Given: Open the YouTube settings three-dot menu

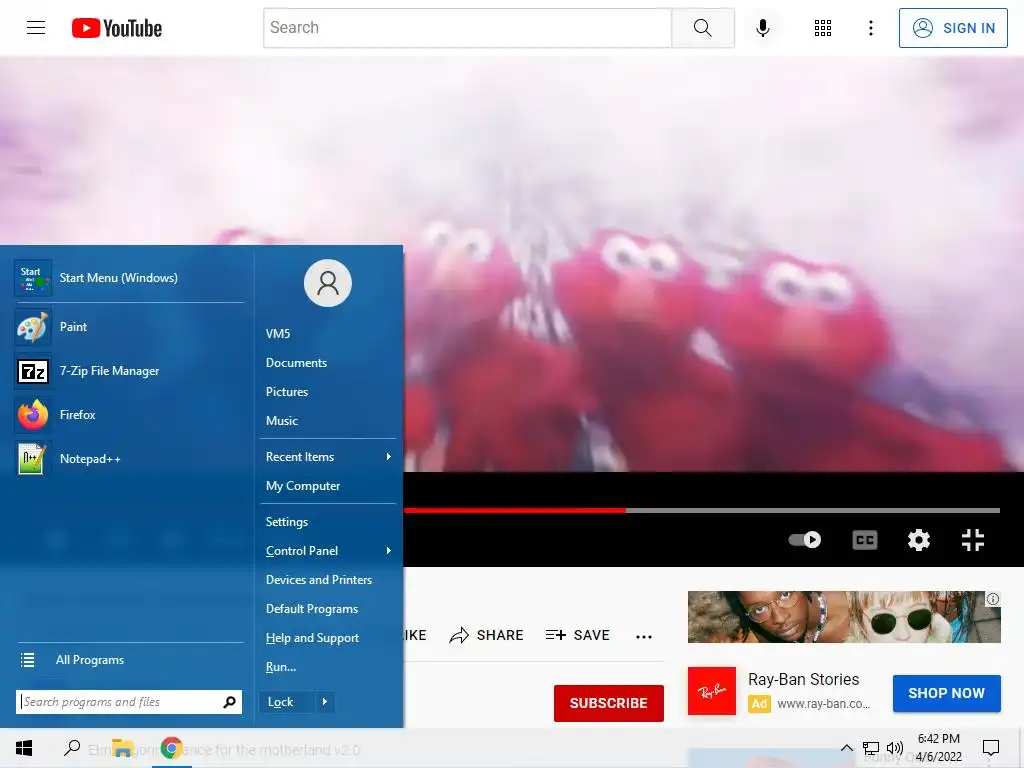Looking at the screenshot, I should point(871,27).
